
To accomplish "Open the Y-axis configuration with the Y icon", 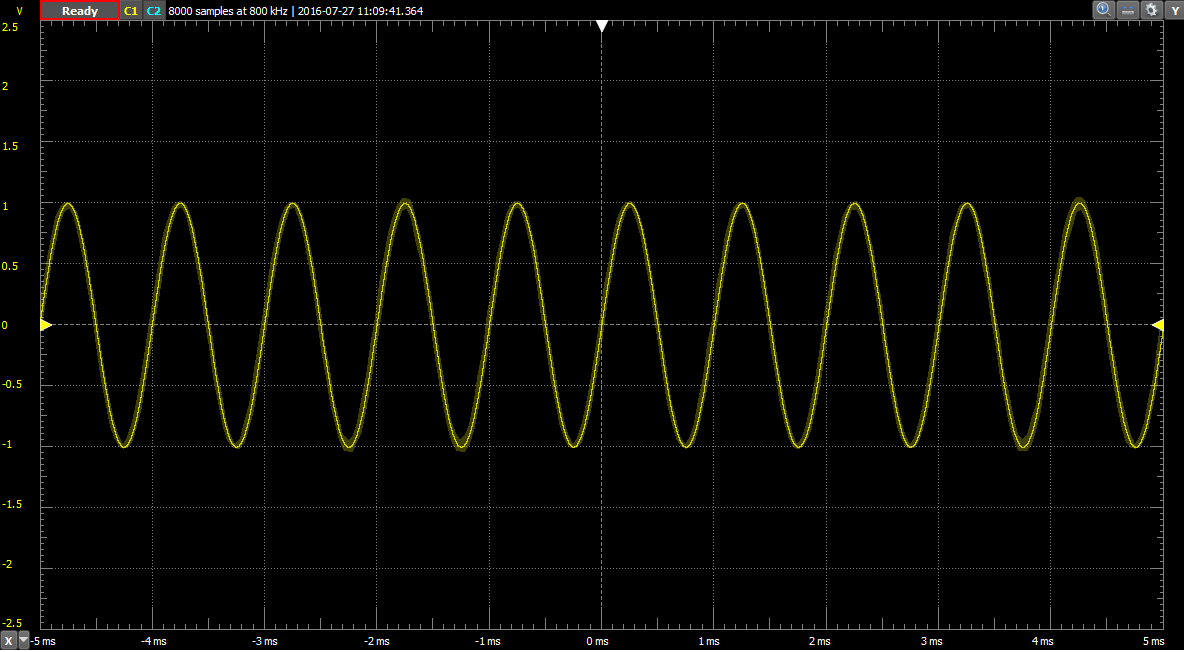I will click(1176, 9).
